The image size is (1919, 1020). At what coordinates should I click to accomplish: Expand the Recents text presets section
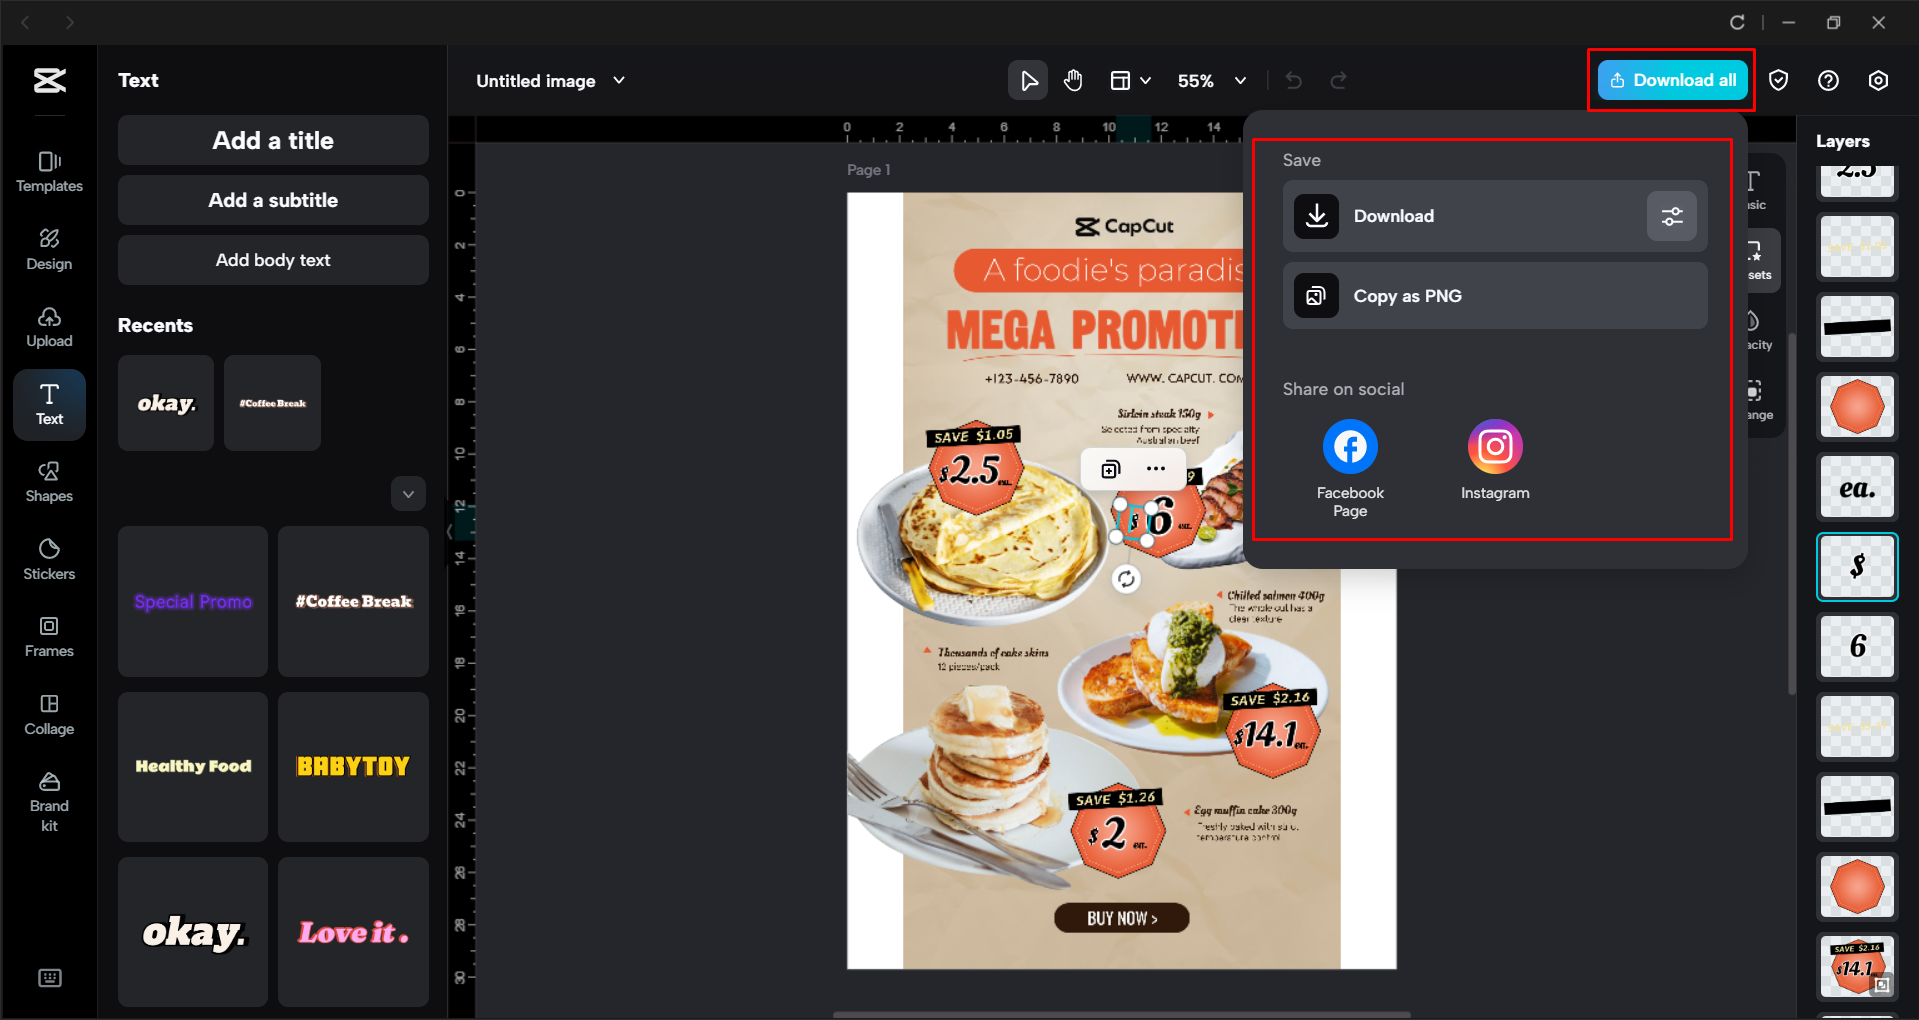point(408,493)
